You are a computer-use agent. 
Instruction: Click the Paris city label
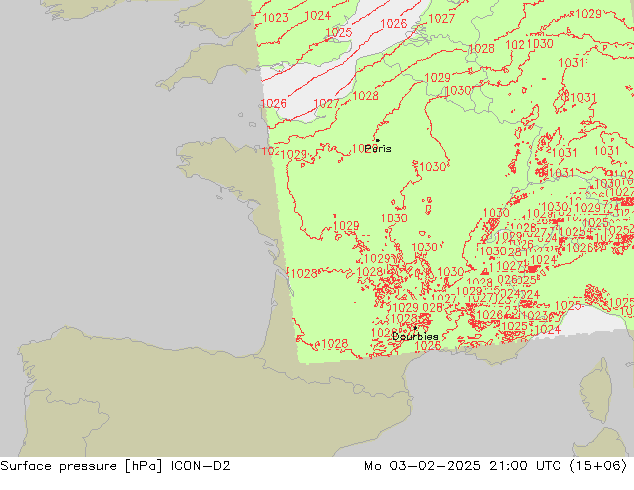(x=378, y=149)
